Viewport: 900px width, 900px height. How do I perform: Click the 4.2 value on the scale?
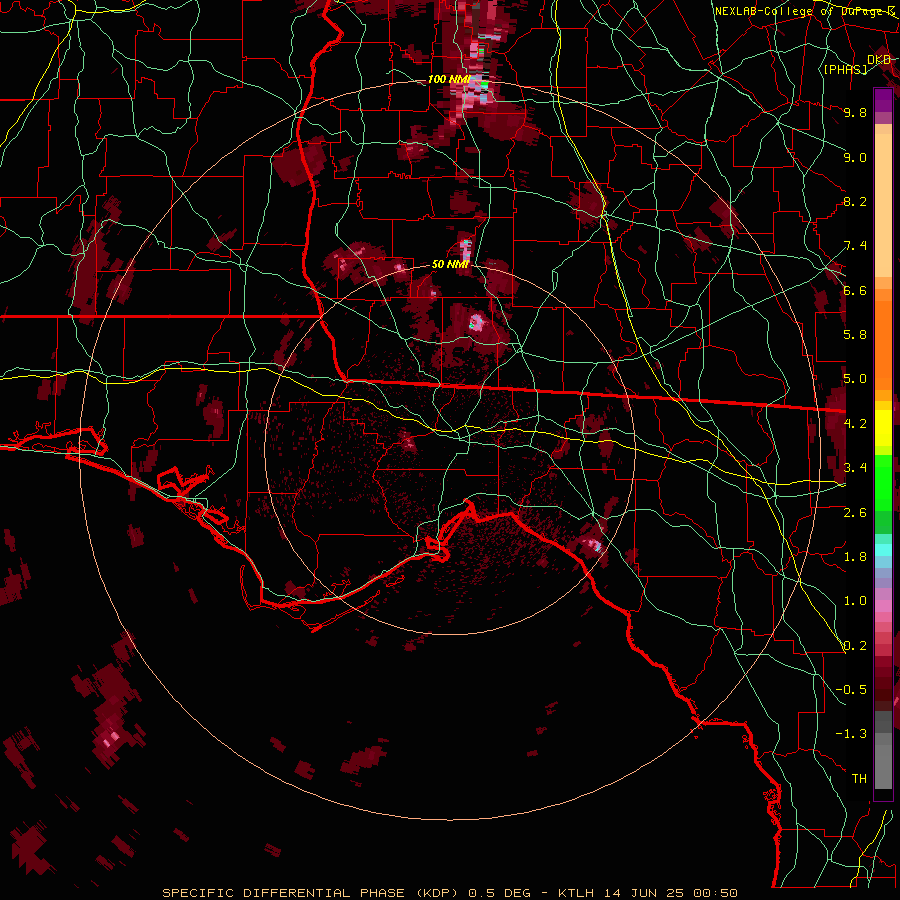point(855,424)
